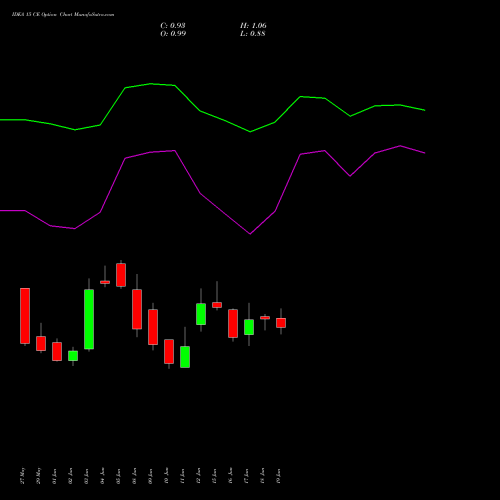Screen dimensions: 500x500
Task: Click the '01 Jun' date axis label
Action: coord(55,476)
